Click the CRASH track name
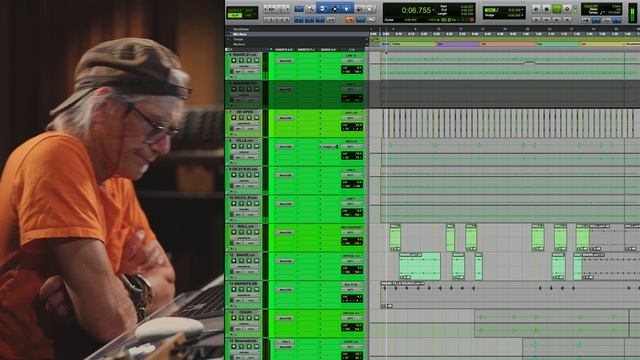The image size is (640, 360). [246, 312]
